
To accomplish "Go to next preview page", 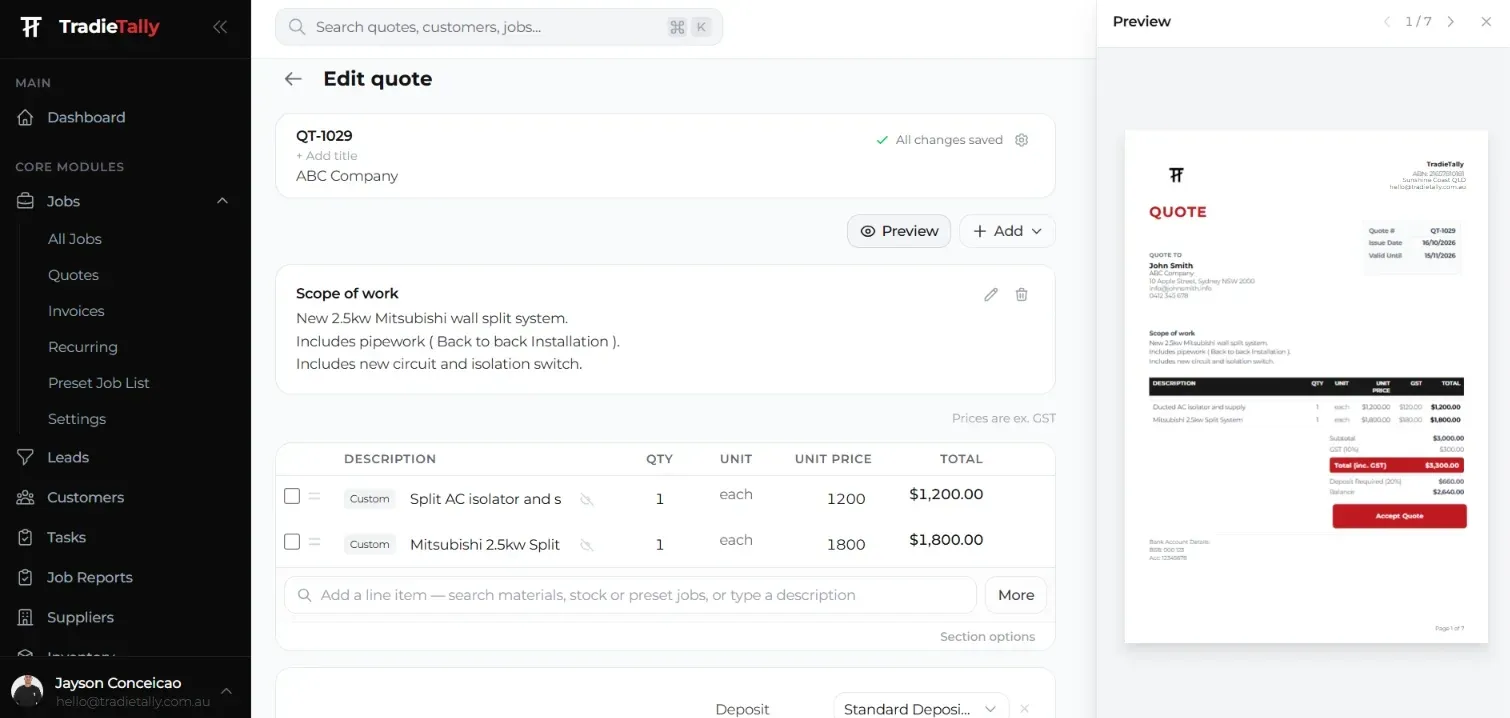I will [x=1451, y=22].
